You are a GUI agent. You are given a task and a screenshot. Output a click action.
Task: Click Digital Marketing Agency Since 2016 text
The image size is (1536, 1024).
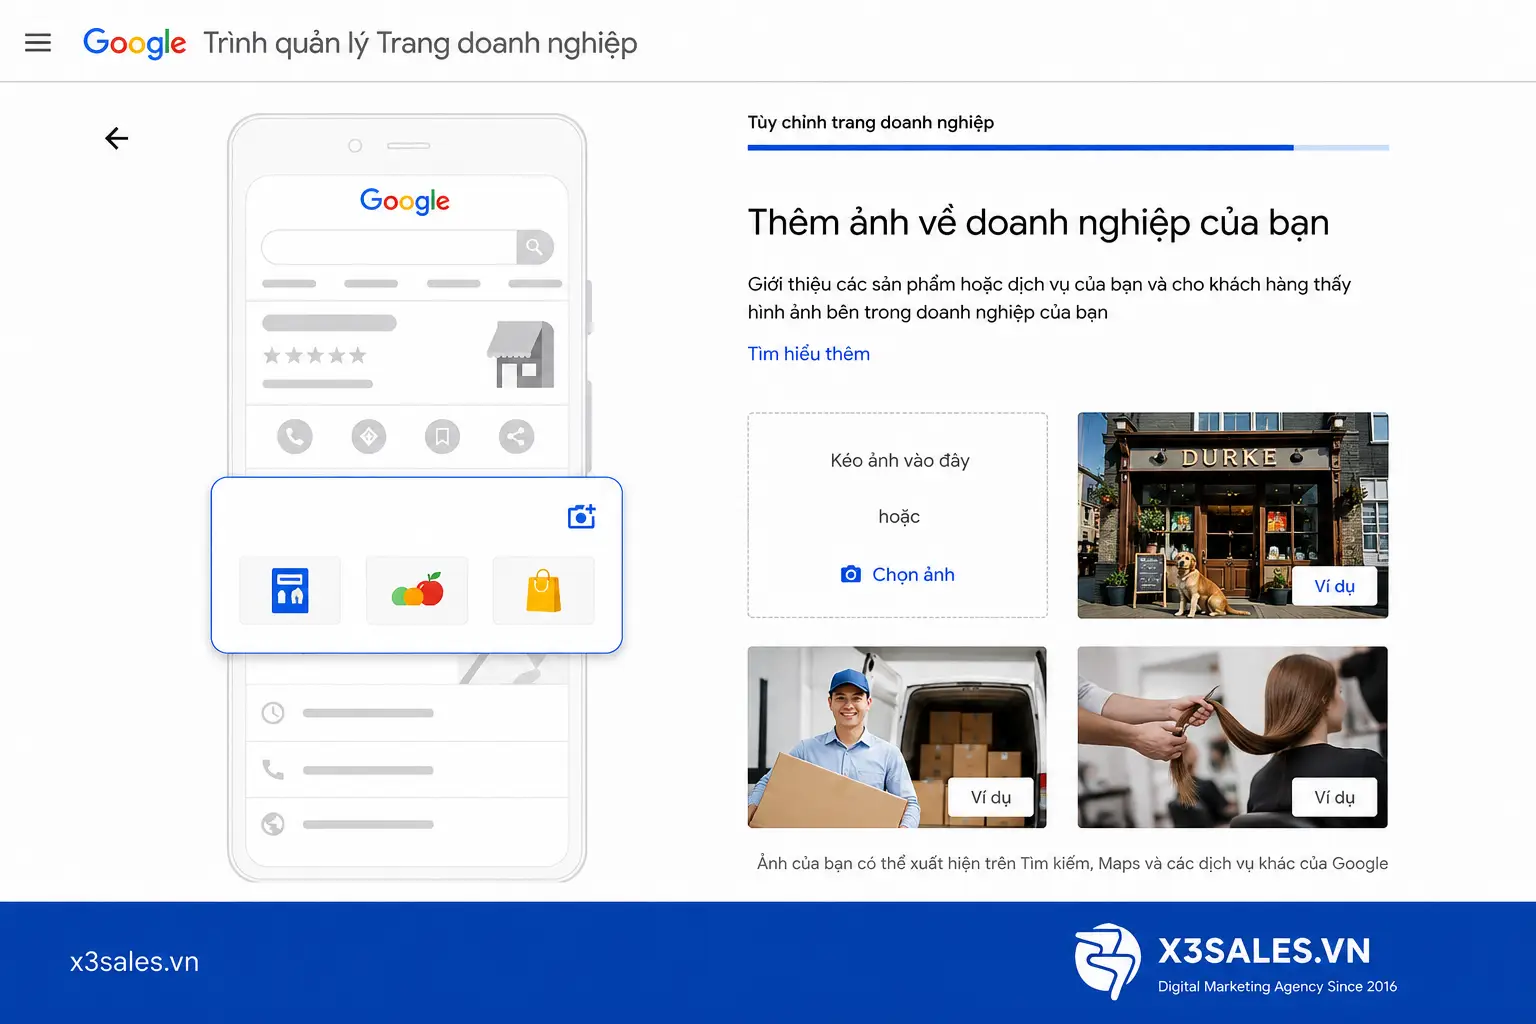pyautogui.click(x=1277, y=987)
